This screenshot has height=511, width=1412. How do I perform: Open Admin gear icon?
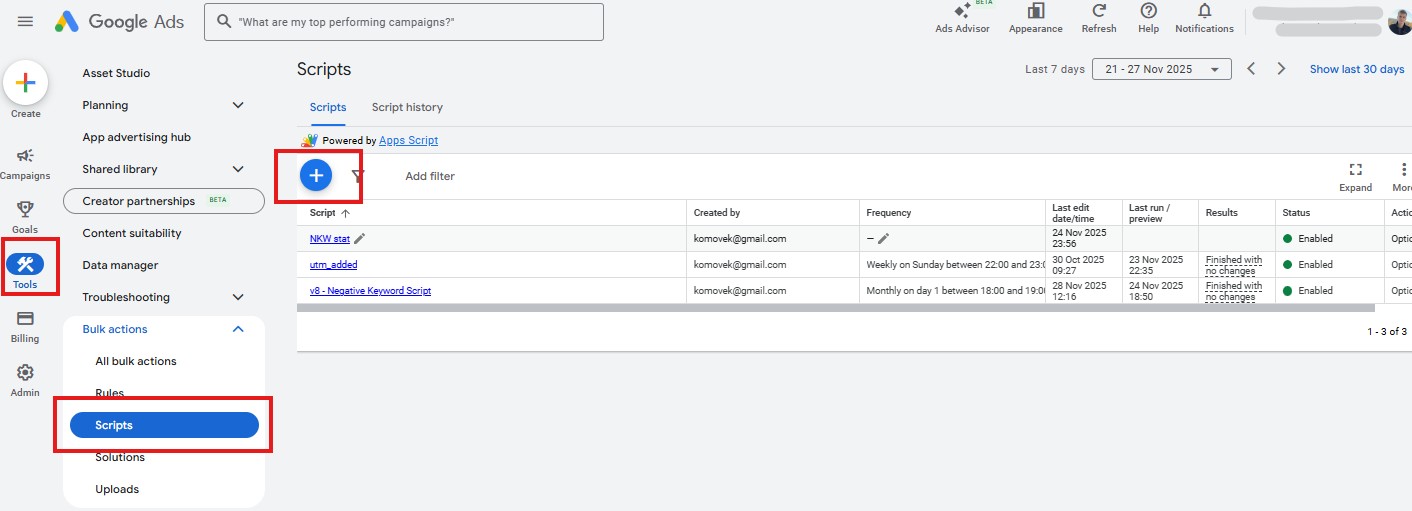(25, 373)
